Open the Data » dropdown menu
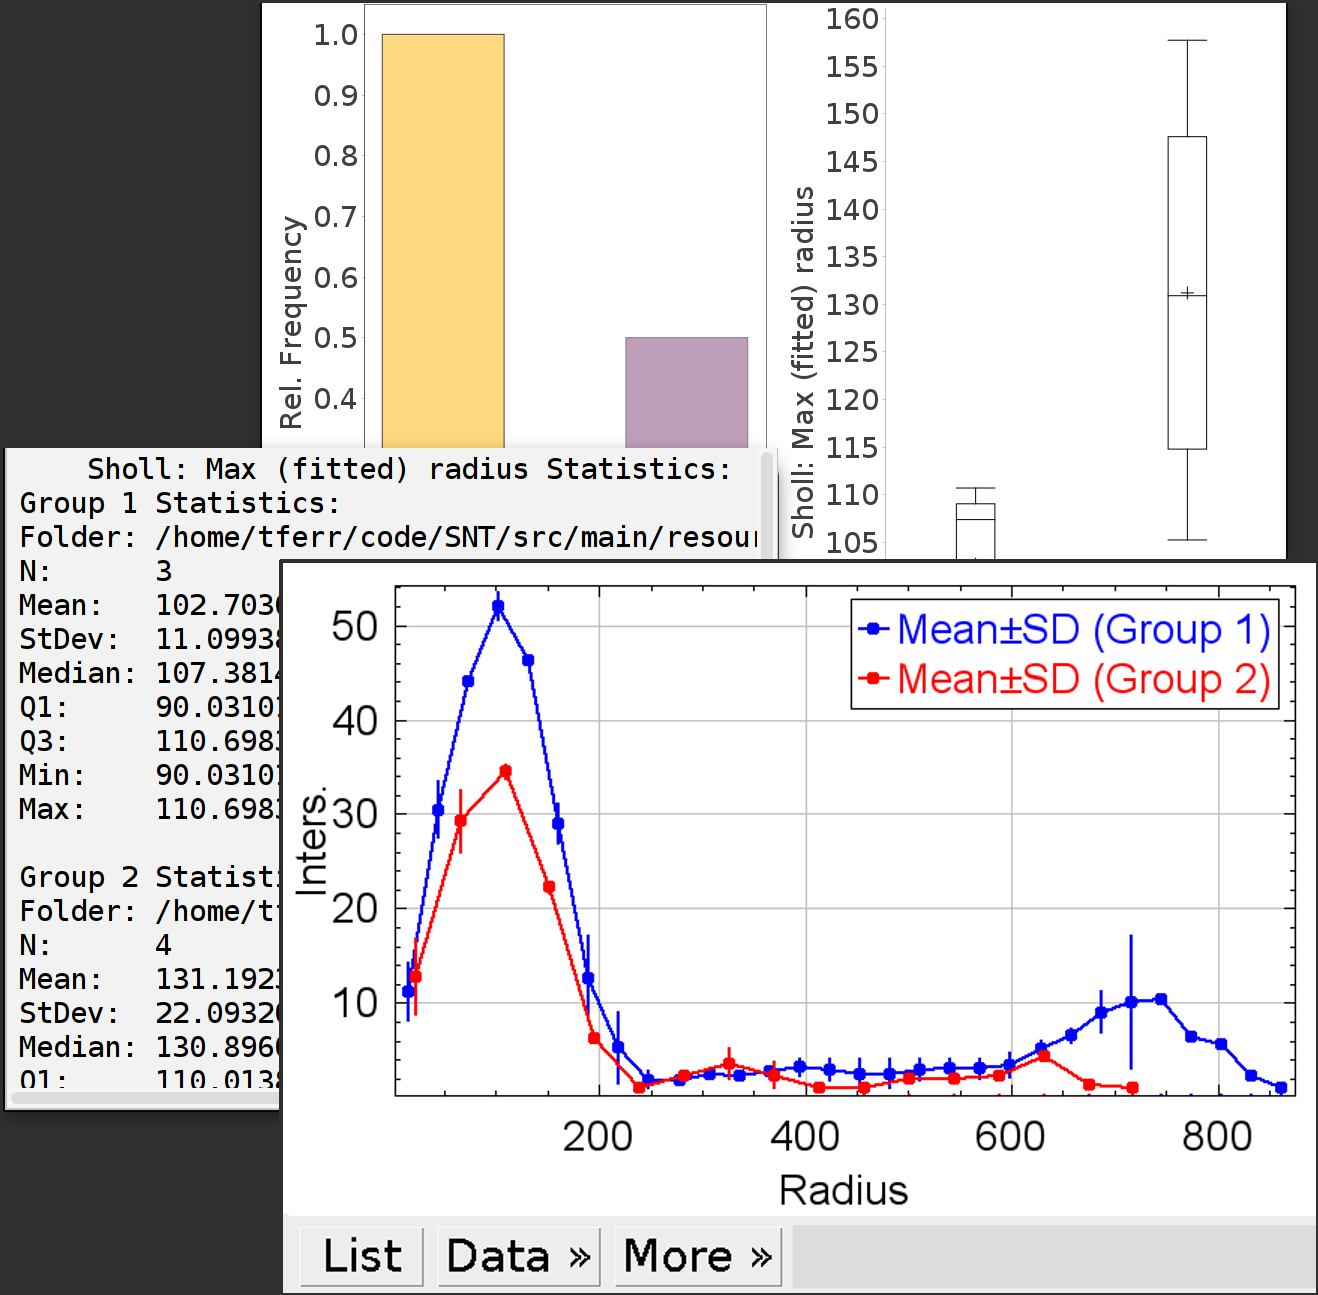 (519, 1256)
